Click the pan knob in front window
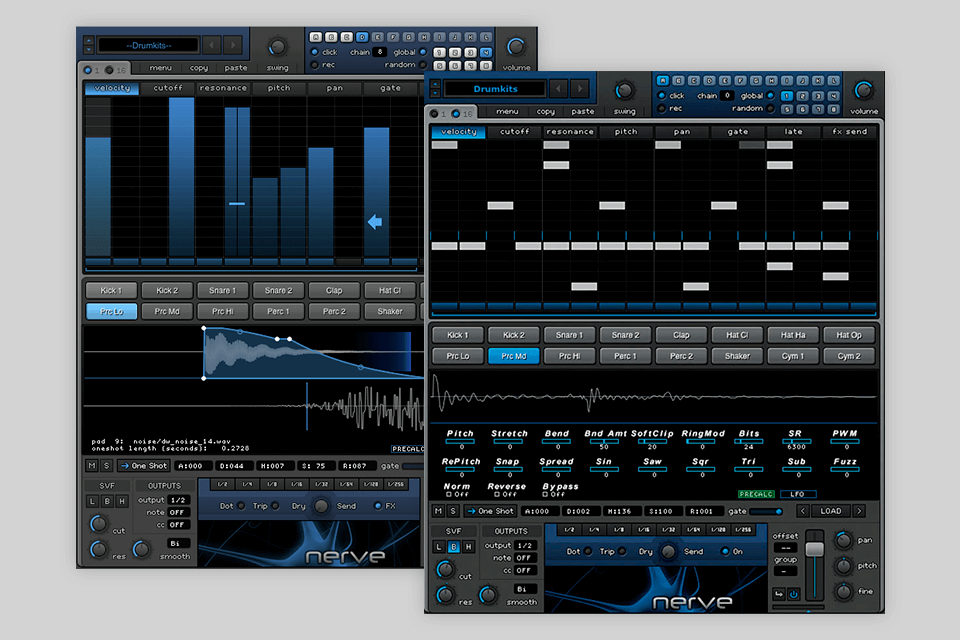 tap(844, 540)
